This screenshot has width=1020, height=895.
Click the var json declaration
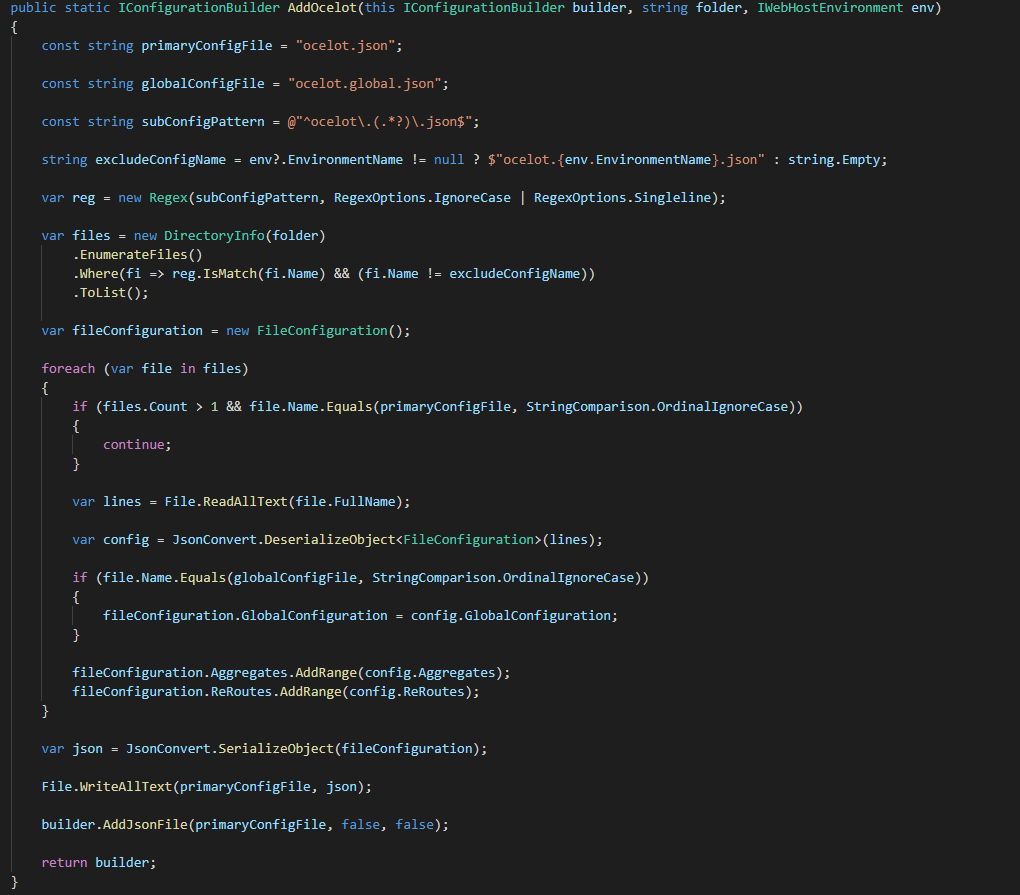(72, 749)
